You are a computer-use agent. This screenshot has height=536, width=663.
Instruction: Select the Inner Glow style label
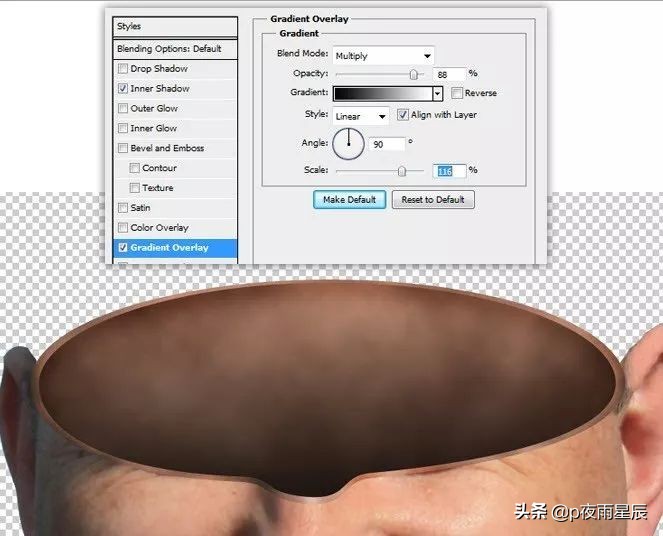153,128
